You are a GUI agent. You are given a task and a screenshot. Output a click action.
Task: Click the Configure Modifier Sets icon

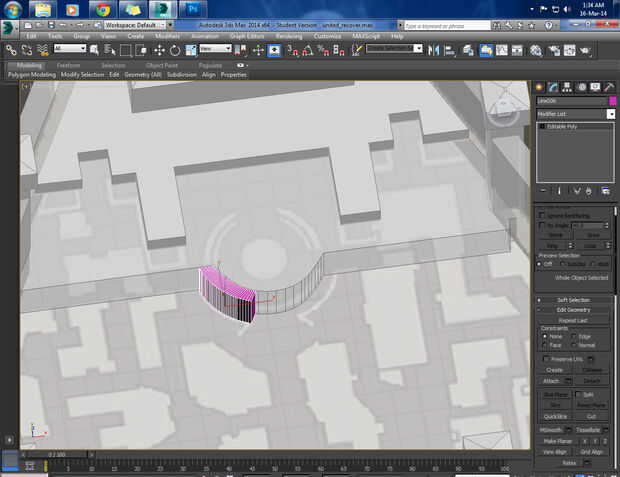coord(605,190)
